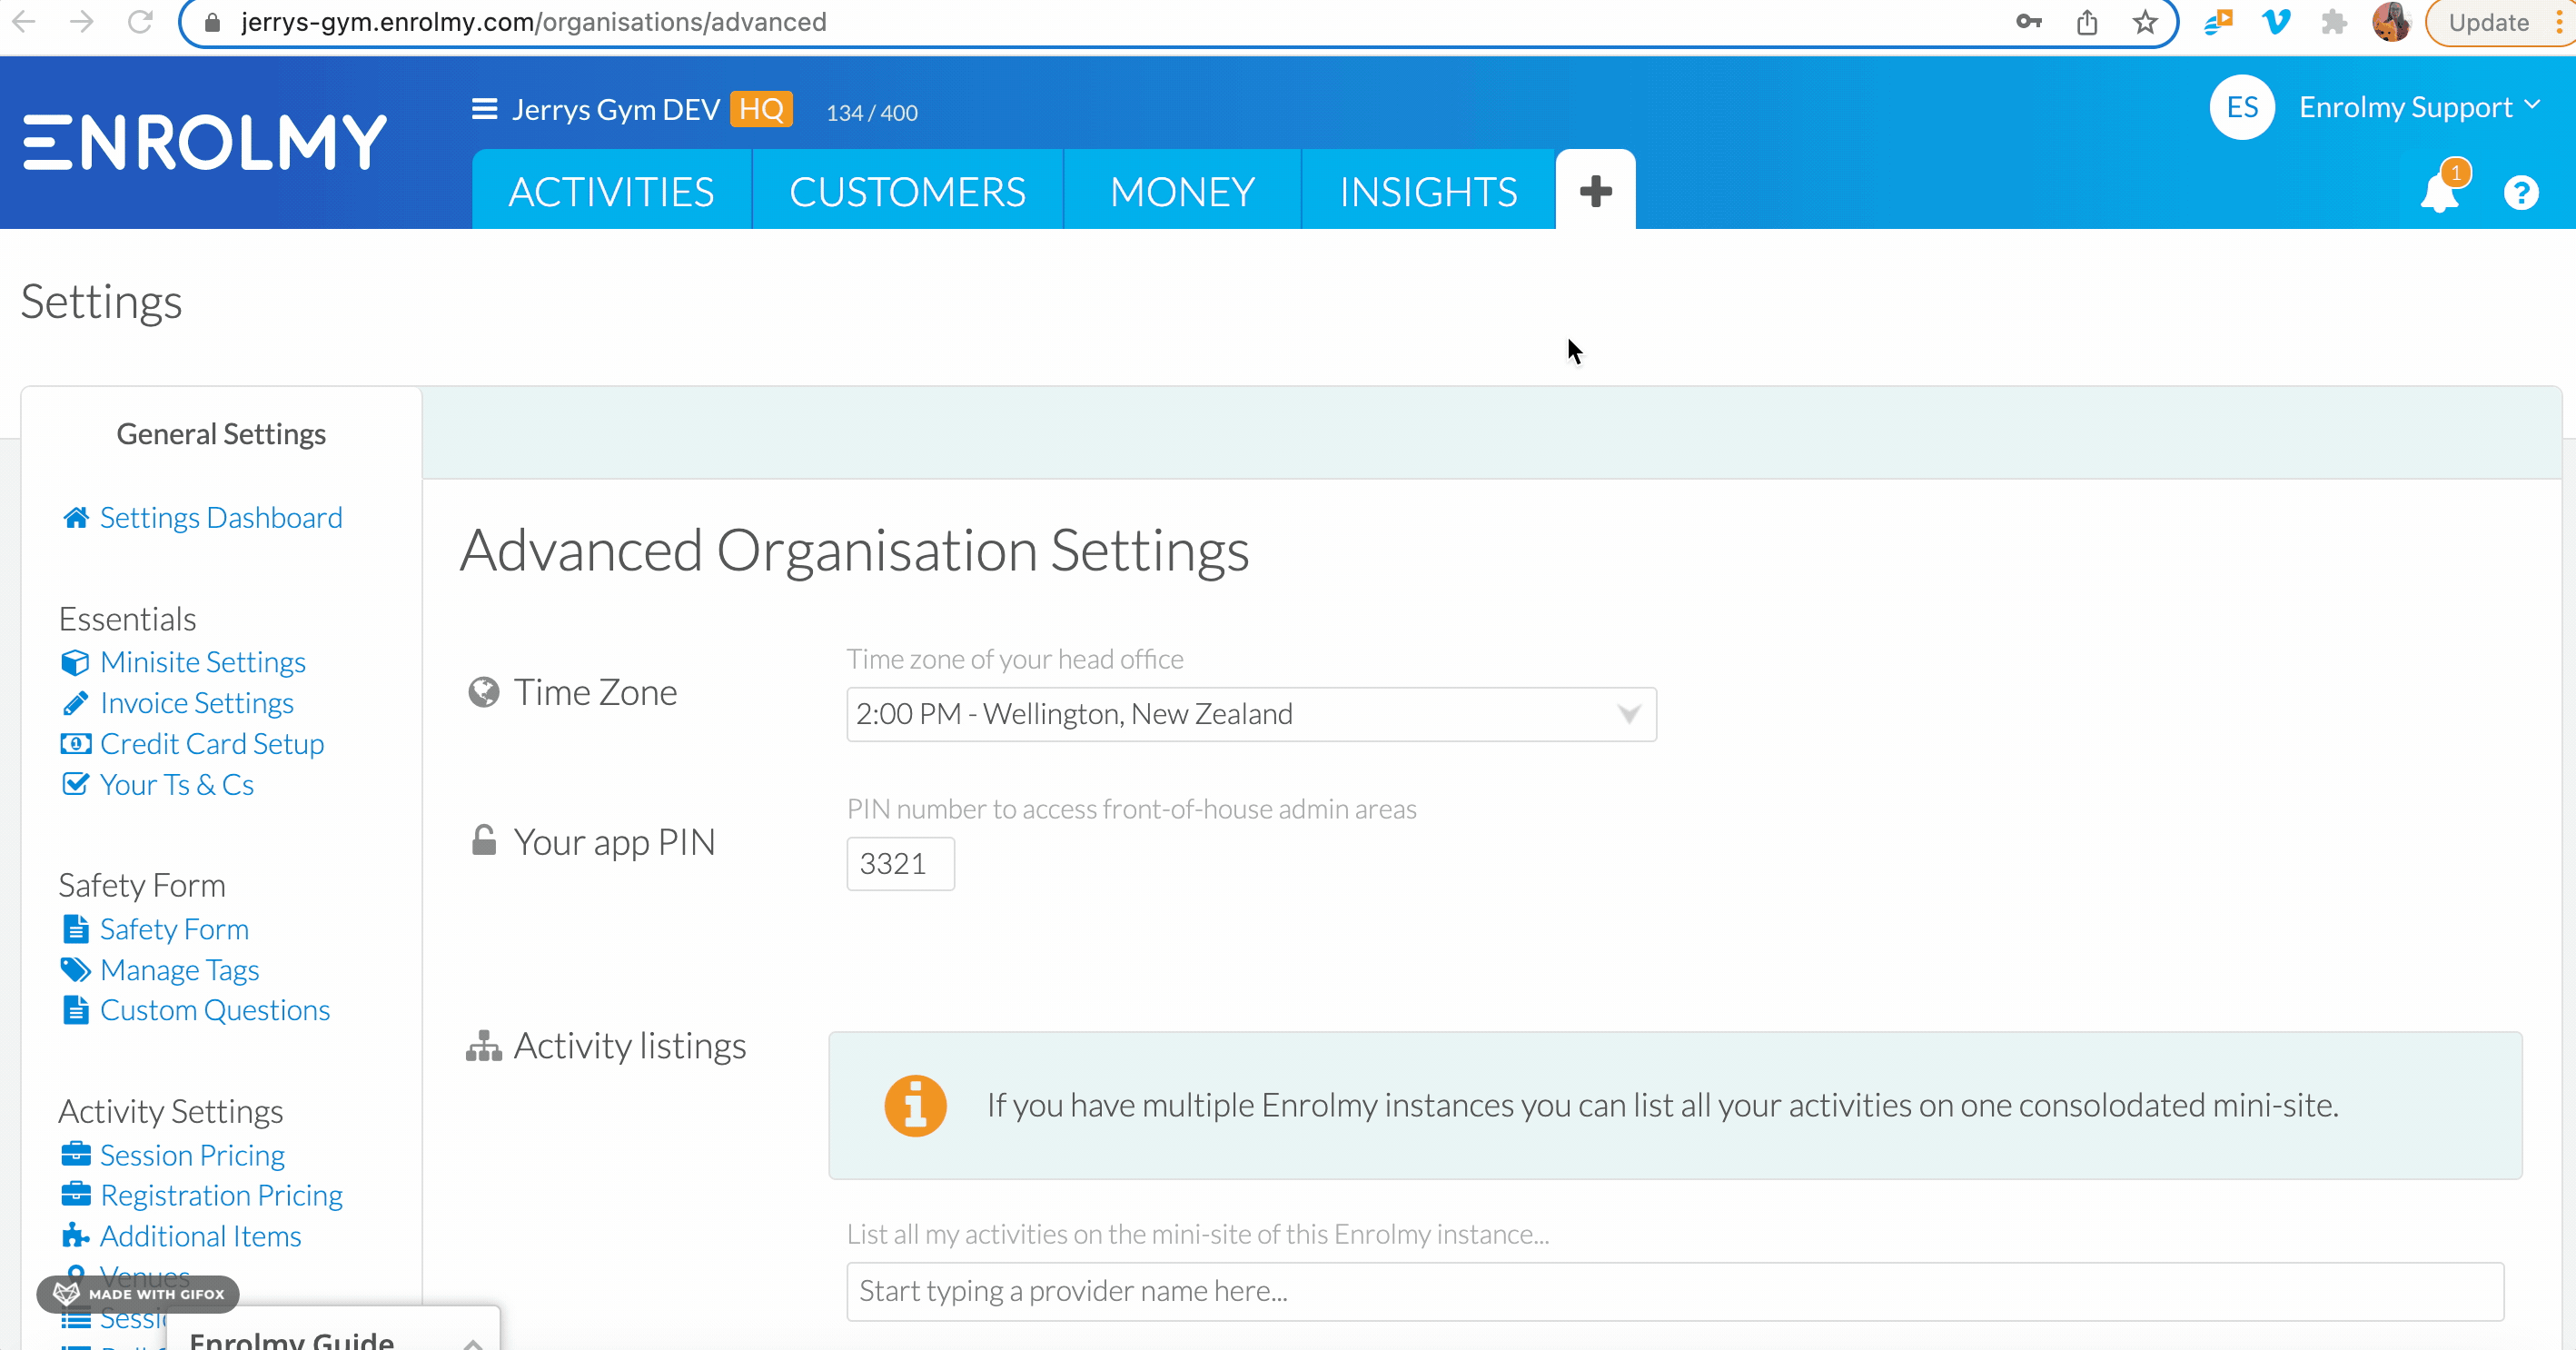Open the Safety Form link
Image resolution: width=2576 pixels, height=1350 pixels.
click(174, 929)
